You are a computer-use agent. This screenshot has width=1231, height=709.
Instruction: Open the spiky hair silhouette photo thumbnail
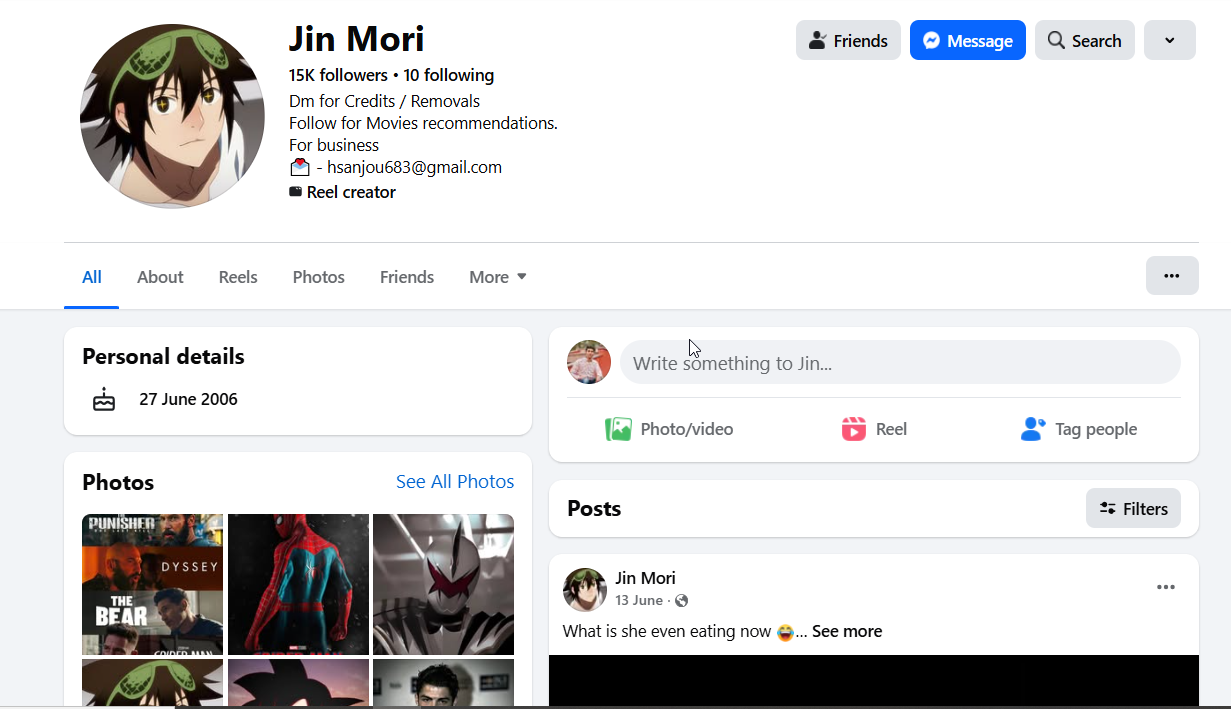(298, 682)
